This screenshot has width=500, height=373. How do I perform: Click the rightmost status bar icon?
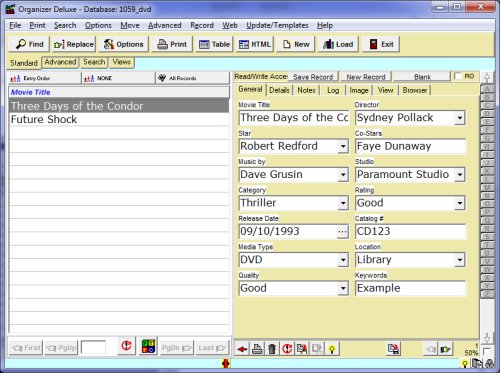[x=490, y=363]
